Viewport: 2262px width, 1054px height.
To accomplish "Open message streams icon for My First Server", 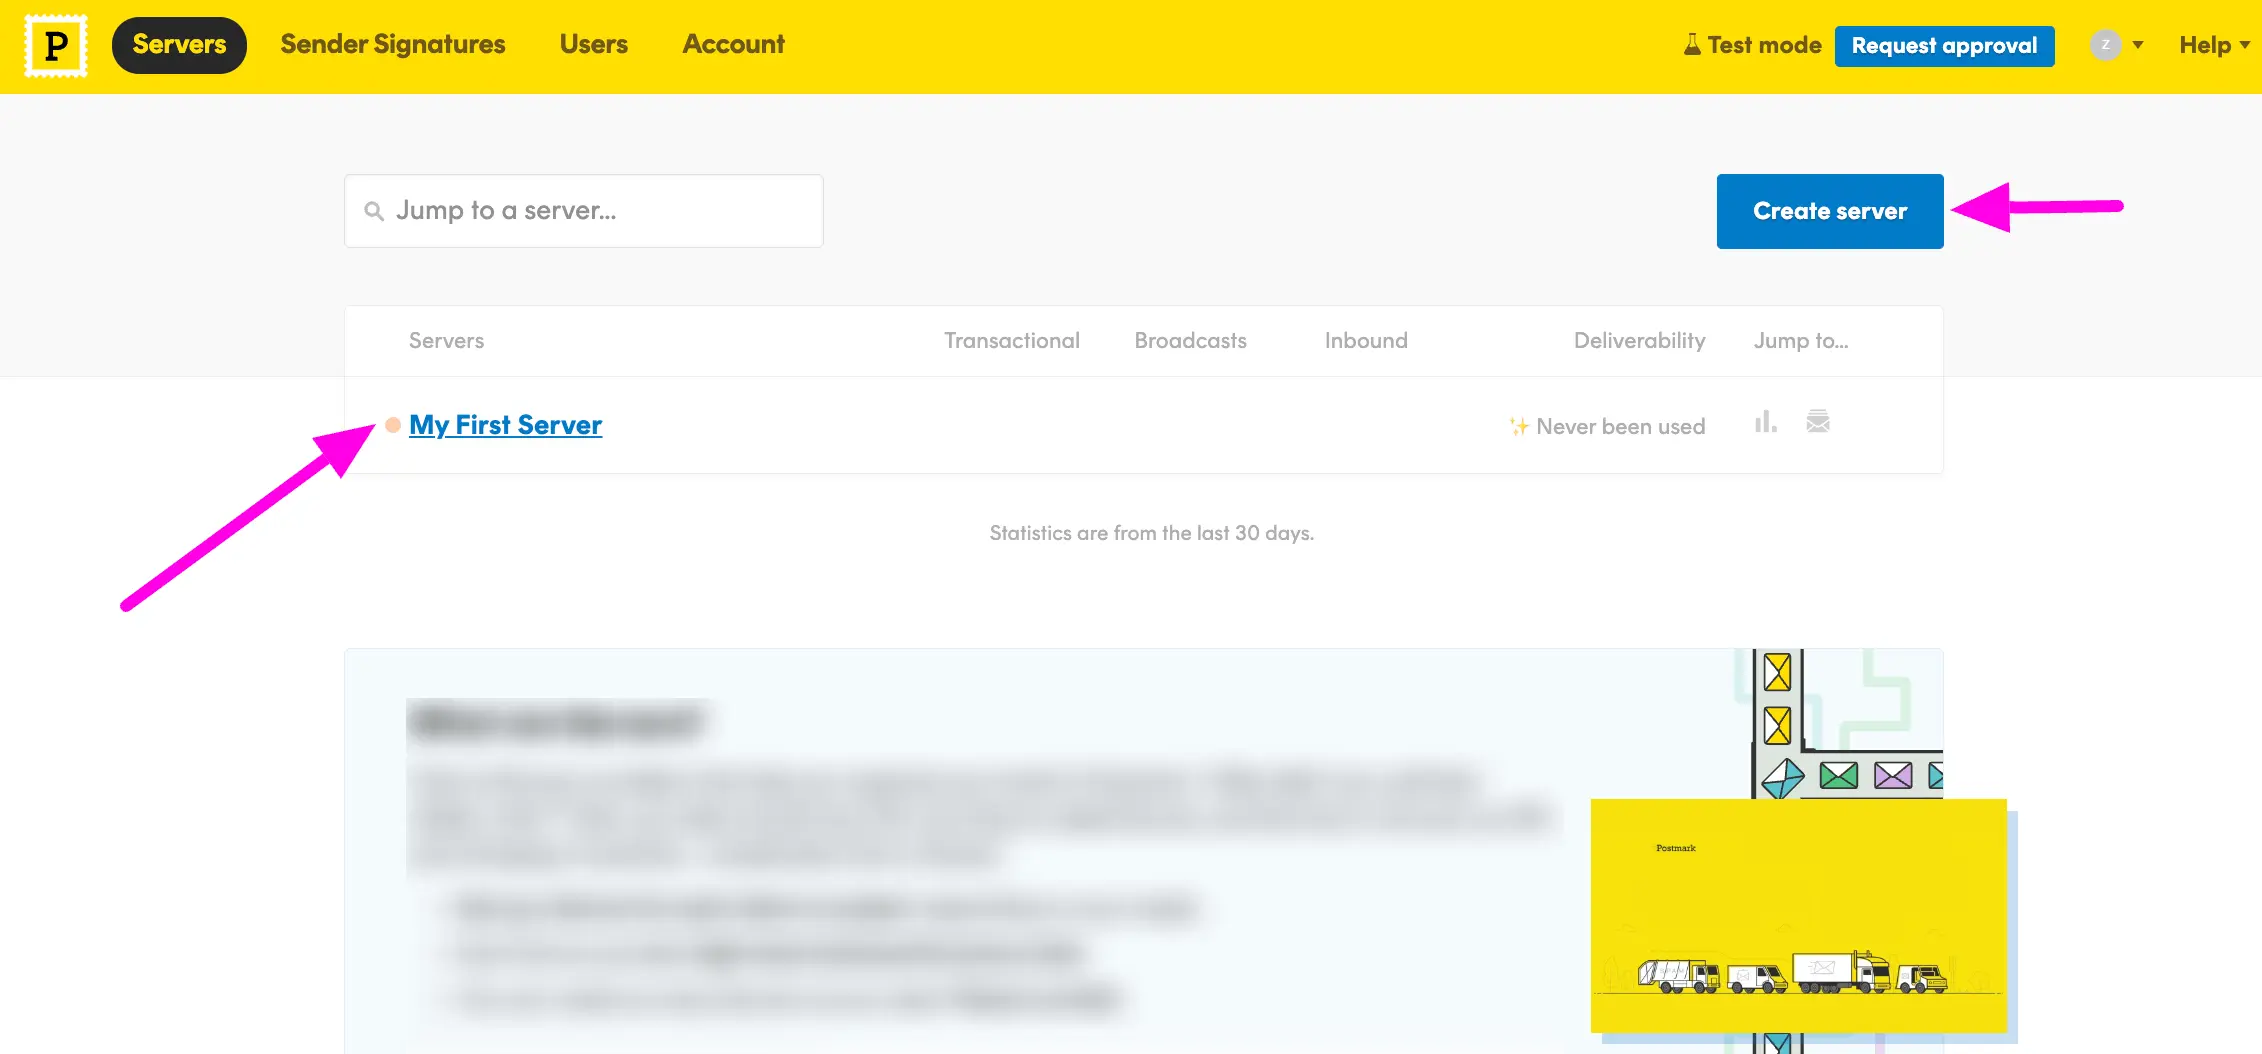I will 1818,422.
